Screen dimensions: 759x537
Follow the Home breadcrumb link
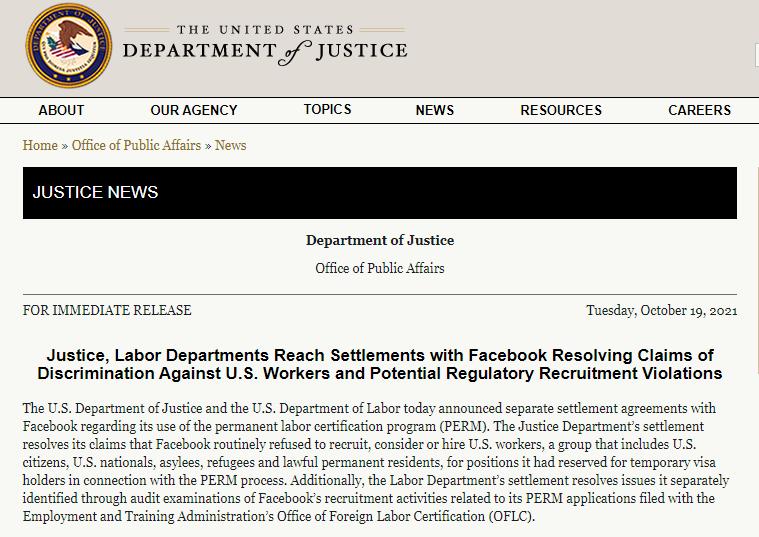click(40, 145)
